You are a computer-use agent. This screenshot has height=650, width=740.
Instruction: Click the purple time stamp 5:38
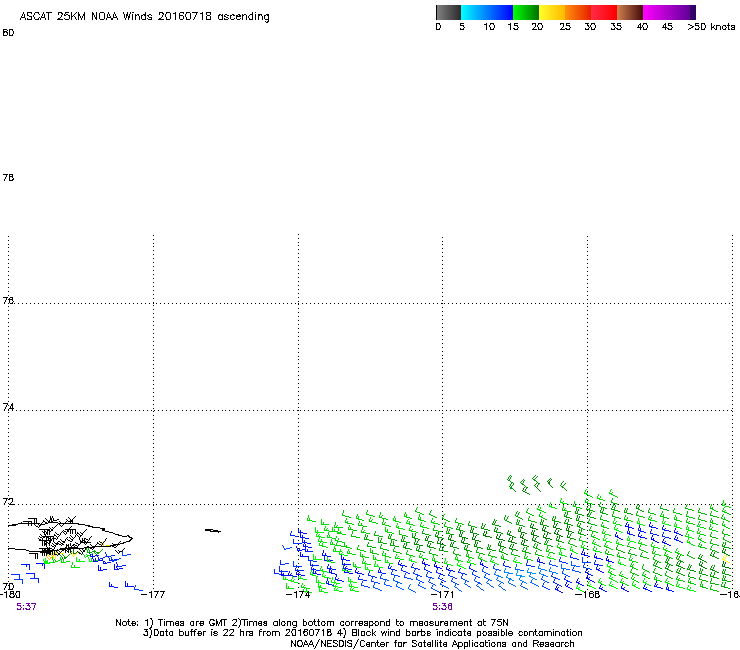[442, 607]
